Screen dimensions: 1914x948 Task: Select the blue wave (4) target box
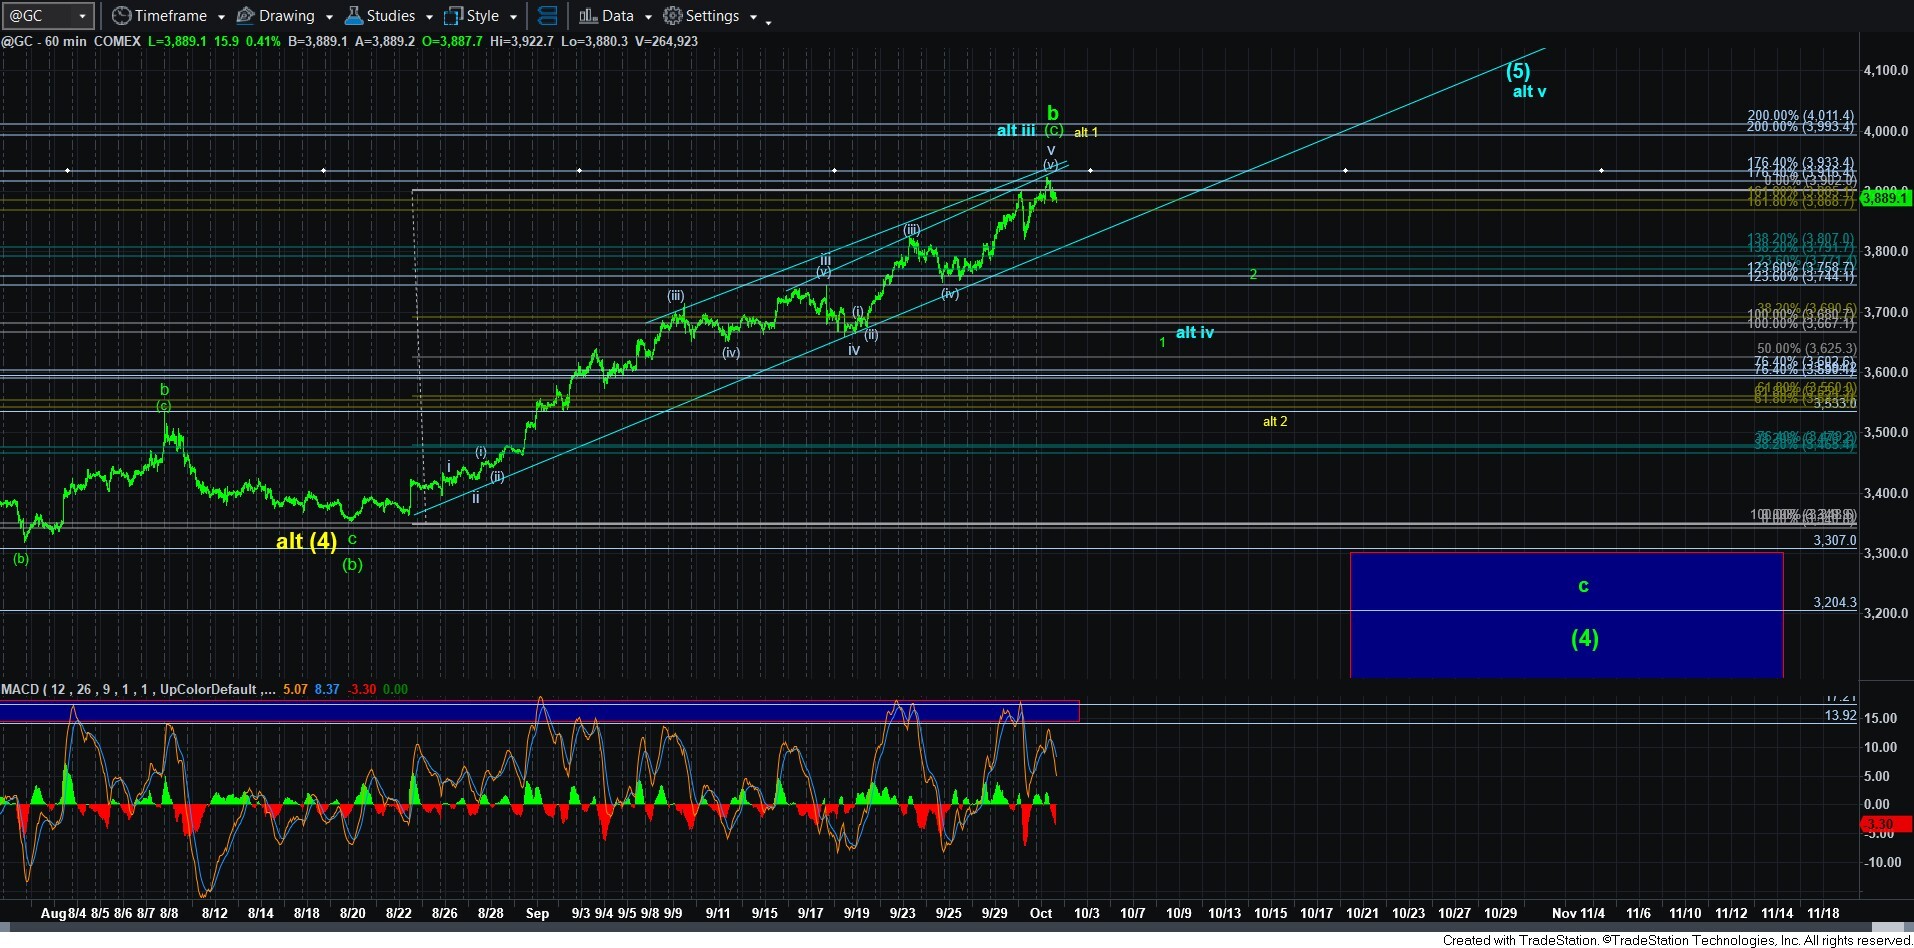(x=1566, y=615)
